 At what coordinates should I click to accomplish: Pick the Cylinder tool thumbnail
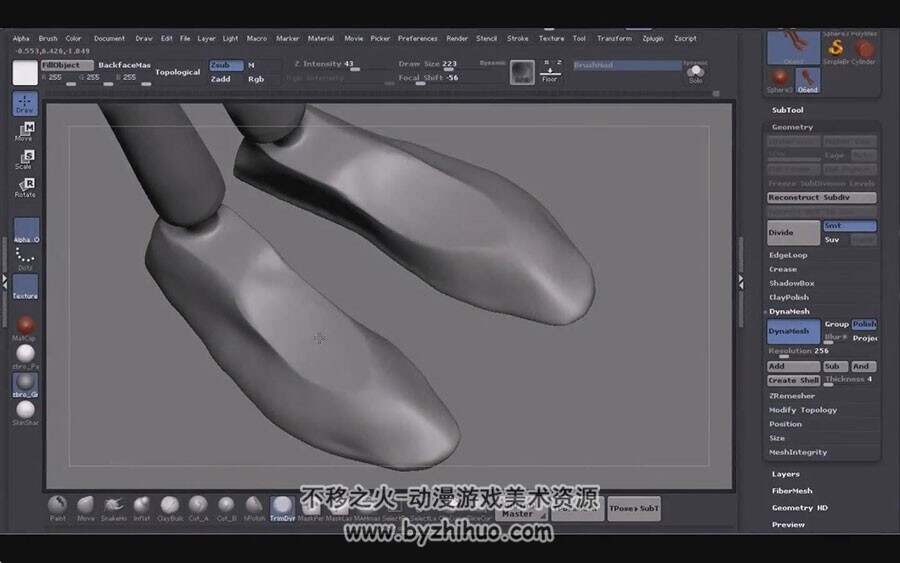click(x=864, y=50)
